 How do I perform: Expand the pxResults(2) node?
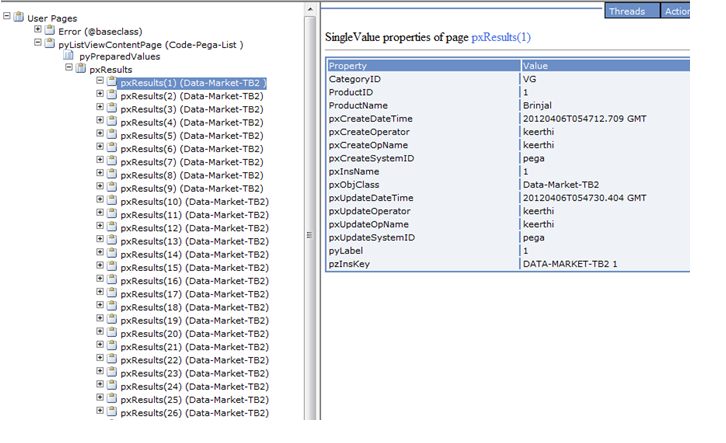100,94
